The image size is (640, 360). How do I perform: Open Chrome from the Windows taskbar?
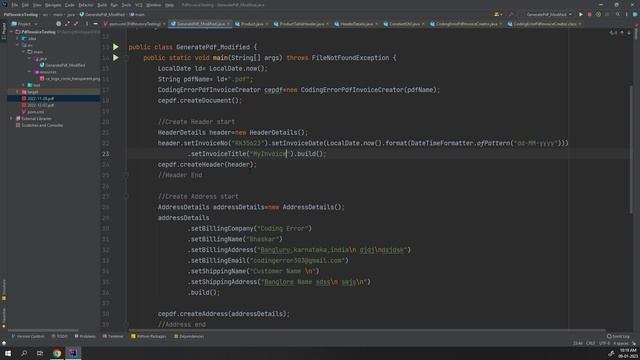click(57, 353)
